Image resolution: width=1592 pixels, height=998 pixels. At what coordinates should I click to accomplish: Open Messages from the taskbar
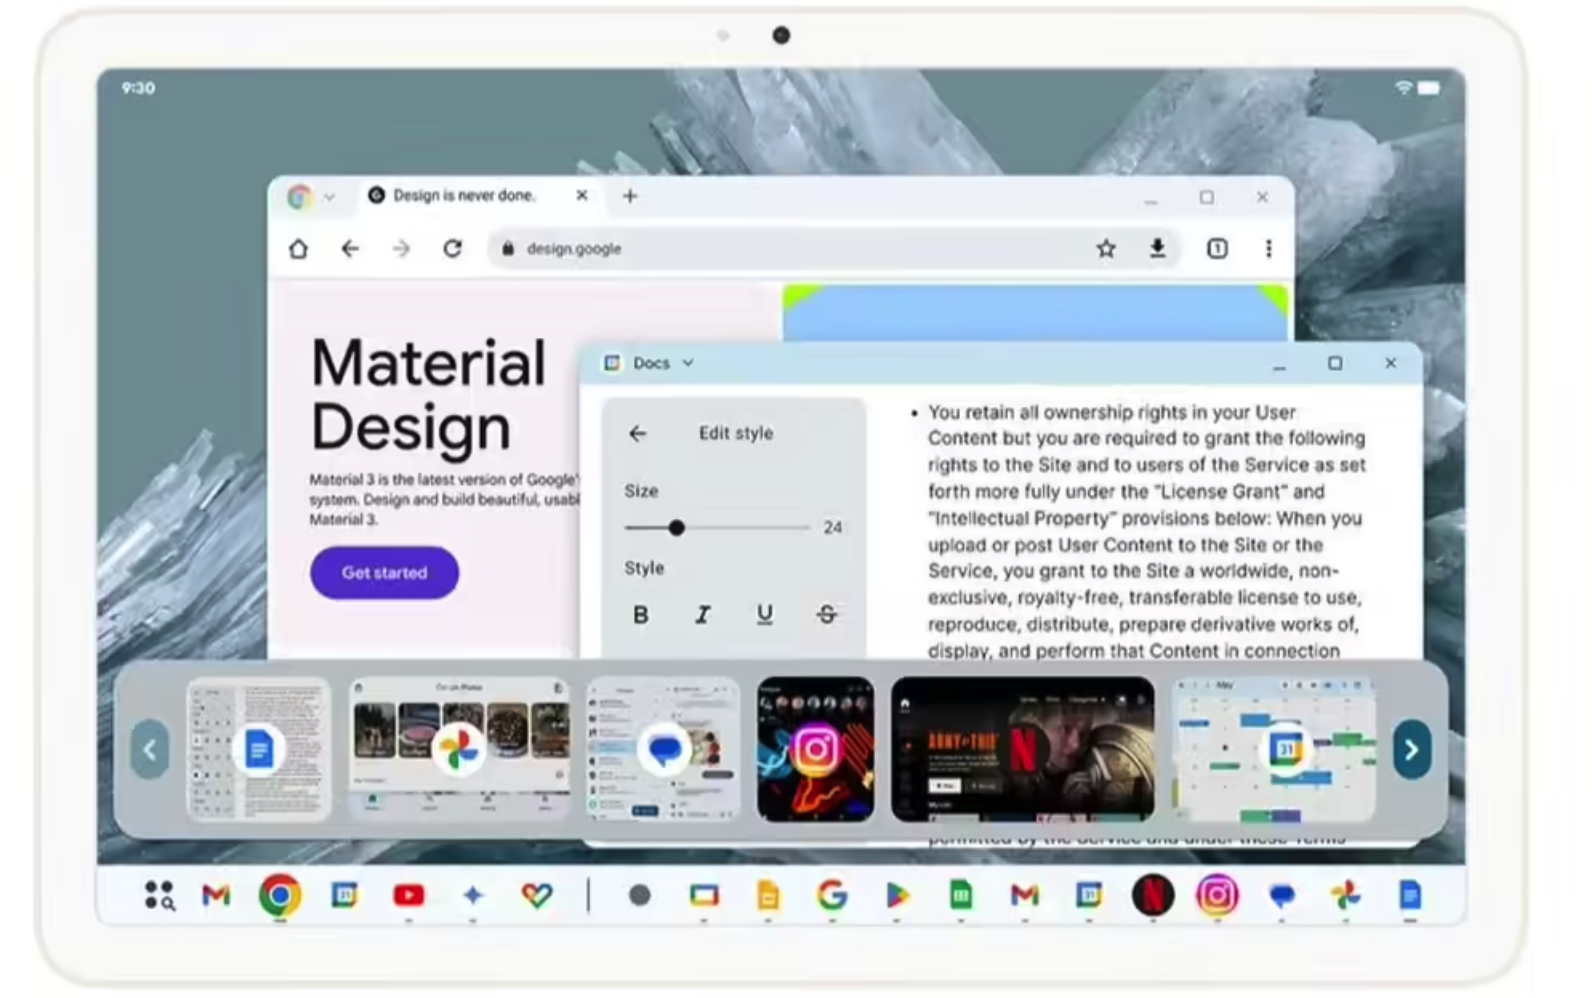(1282, 895)
